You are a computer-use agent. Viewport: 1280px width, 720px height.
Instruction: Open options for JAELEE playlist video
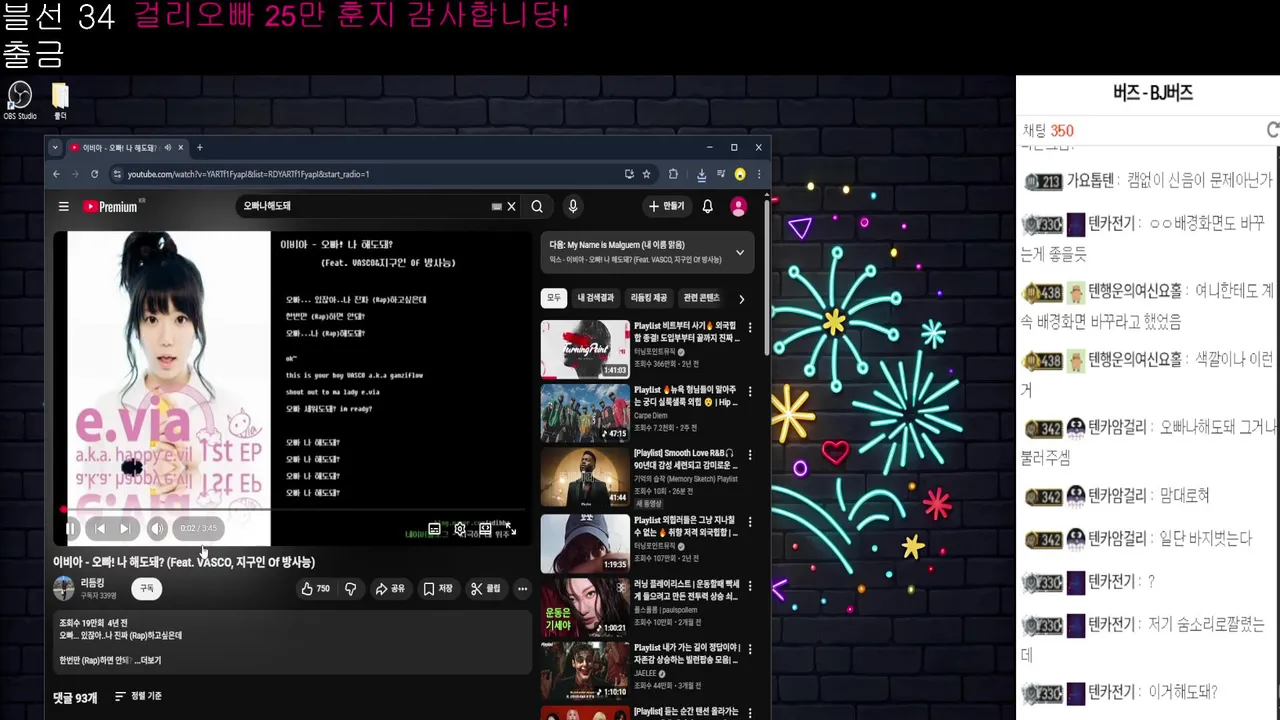click(750, 649)
